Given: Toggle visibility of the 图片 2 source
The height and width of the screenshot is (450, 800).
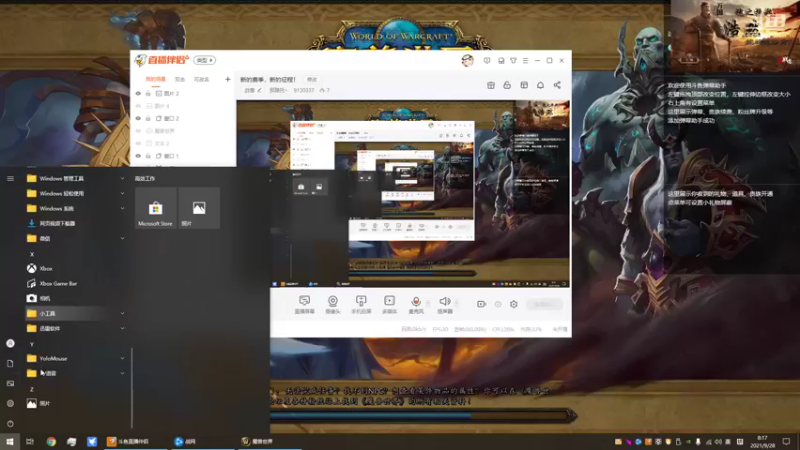Looking at the screenshot, I should tap(138, 93).
